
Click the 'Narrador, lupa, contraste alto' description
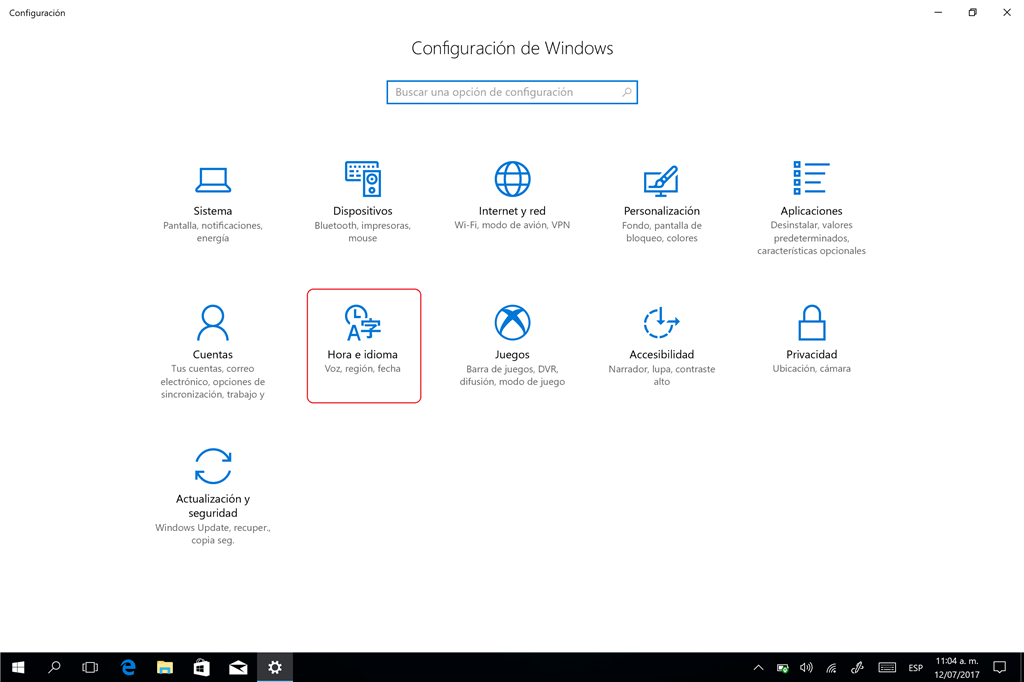tap(662, 376)
